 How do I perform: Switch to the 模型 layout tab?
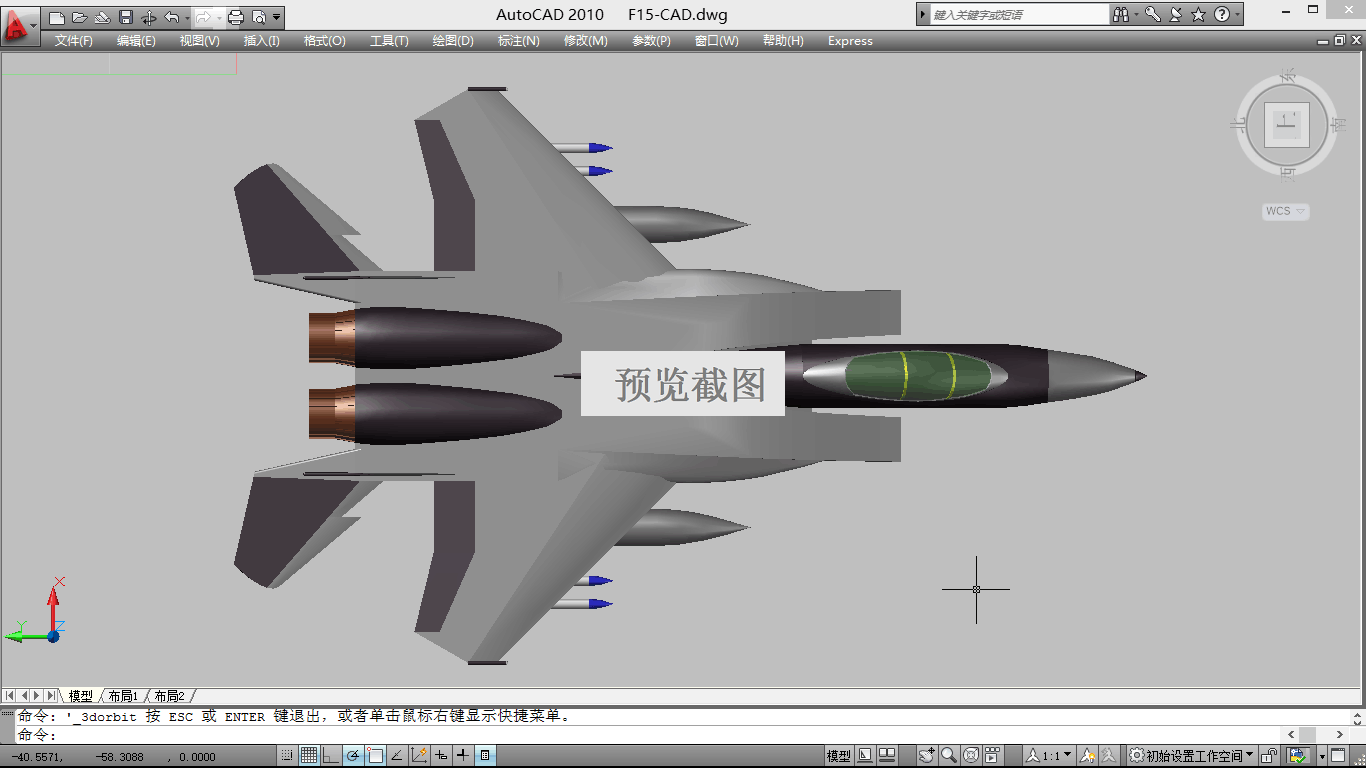80,696
